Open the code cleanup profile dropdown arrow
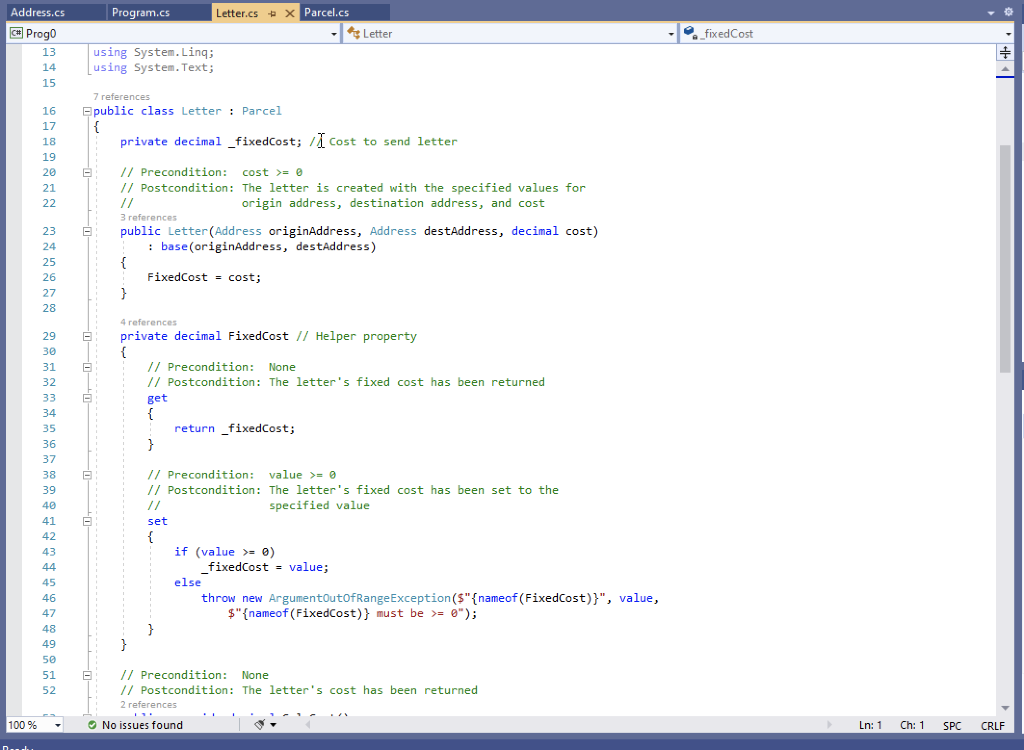 pos(273,725)
